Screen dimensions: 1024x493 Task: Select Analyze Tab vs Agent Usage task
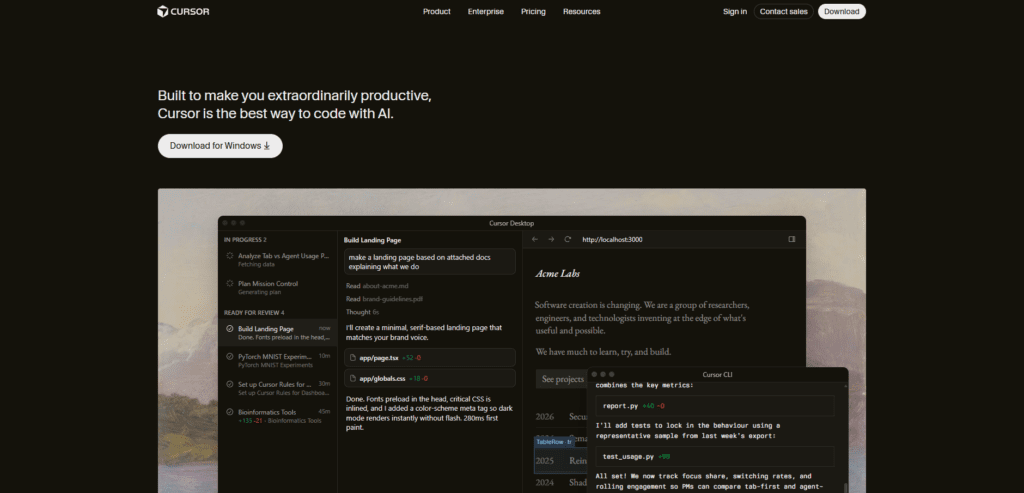(x=278, y=260)
